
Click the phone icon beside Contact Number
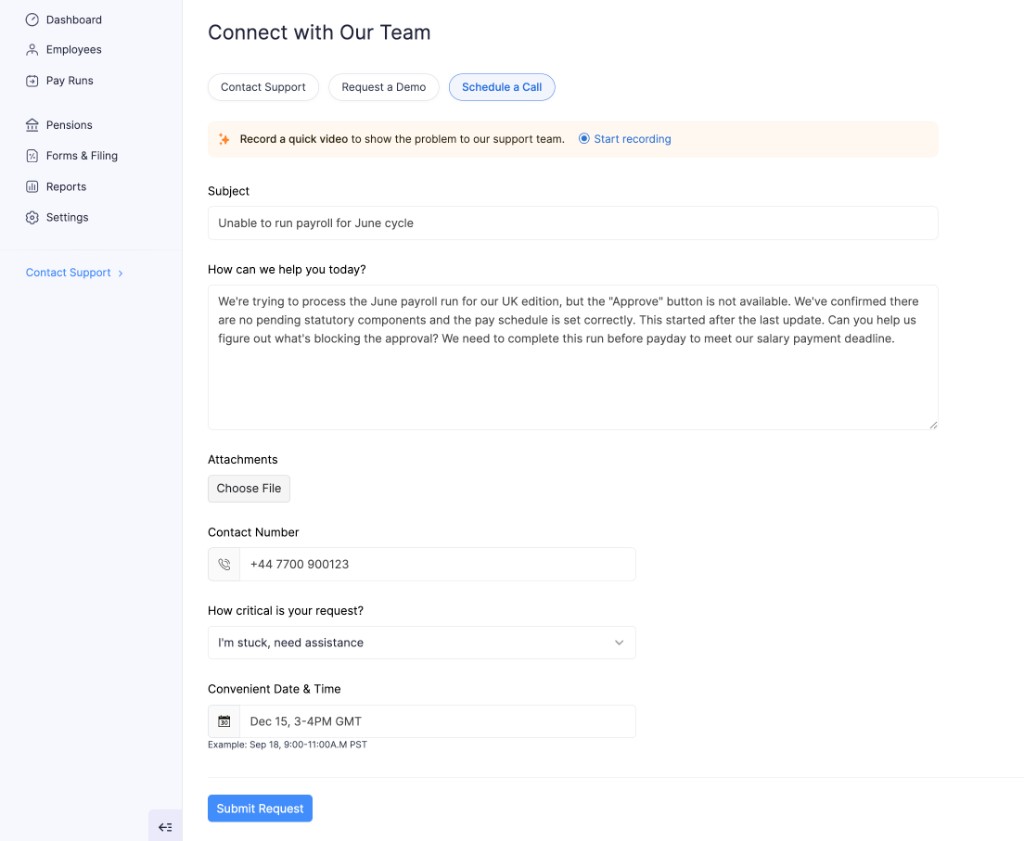coord(224,564)
